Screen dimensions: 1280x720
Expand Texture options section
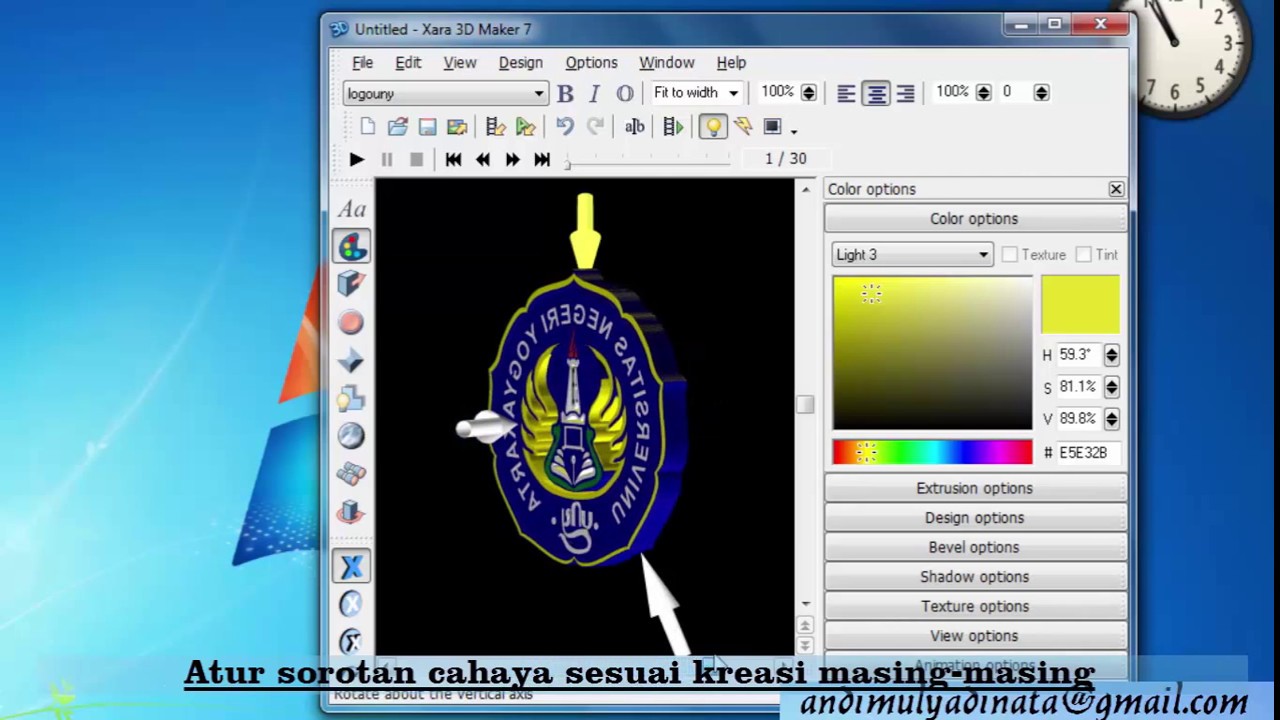975,606
